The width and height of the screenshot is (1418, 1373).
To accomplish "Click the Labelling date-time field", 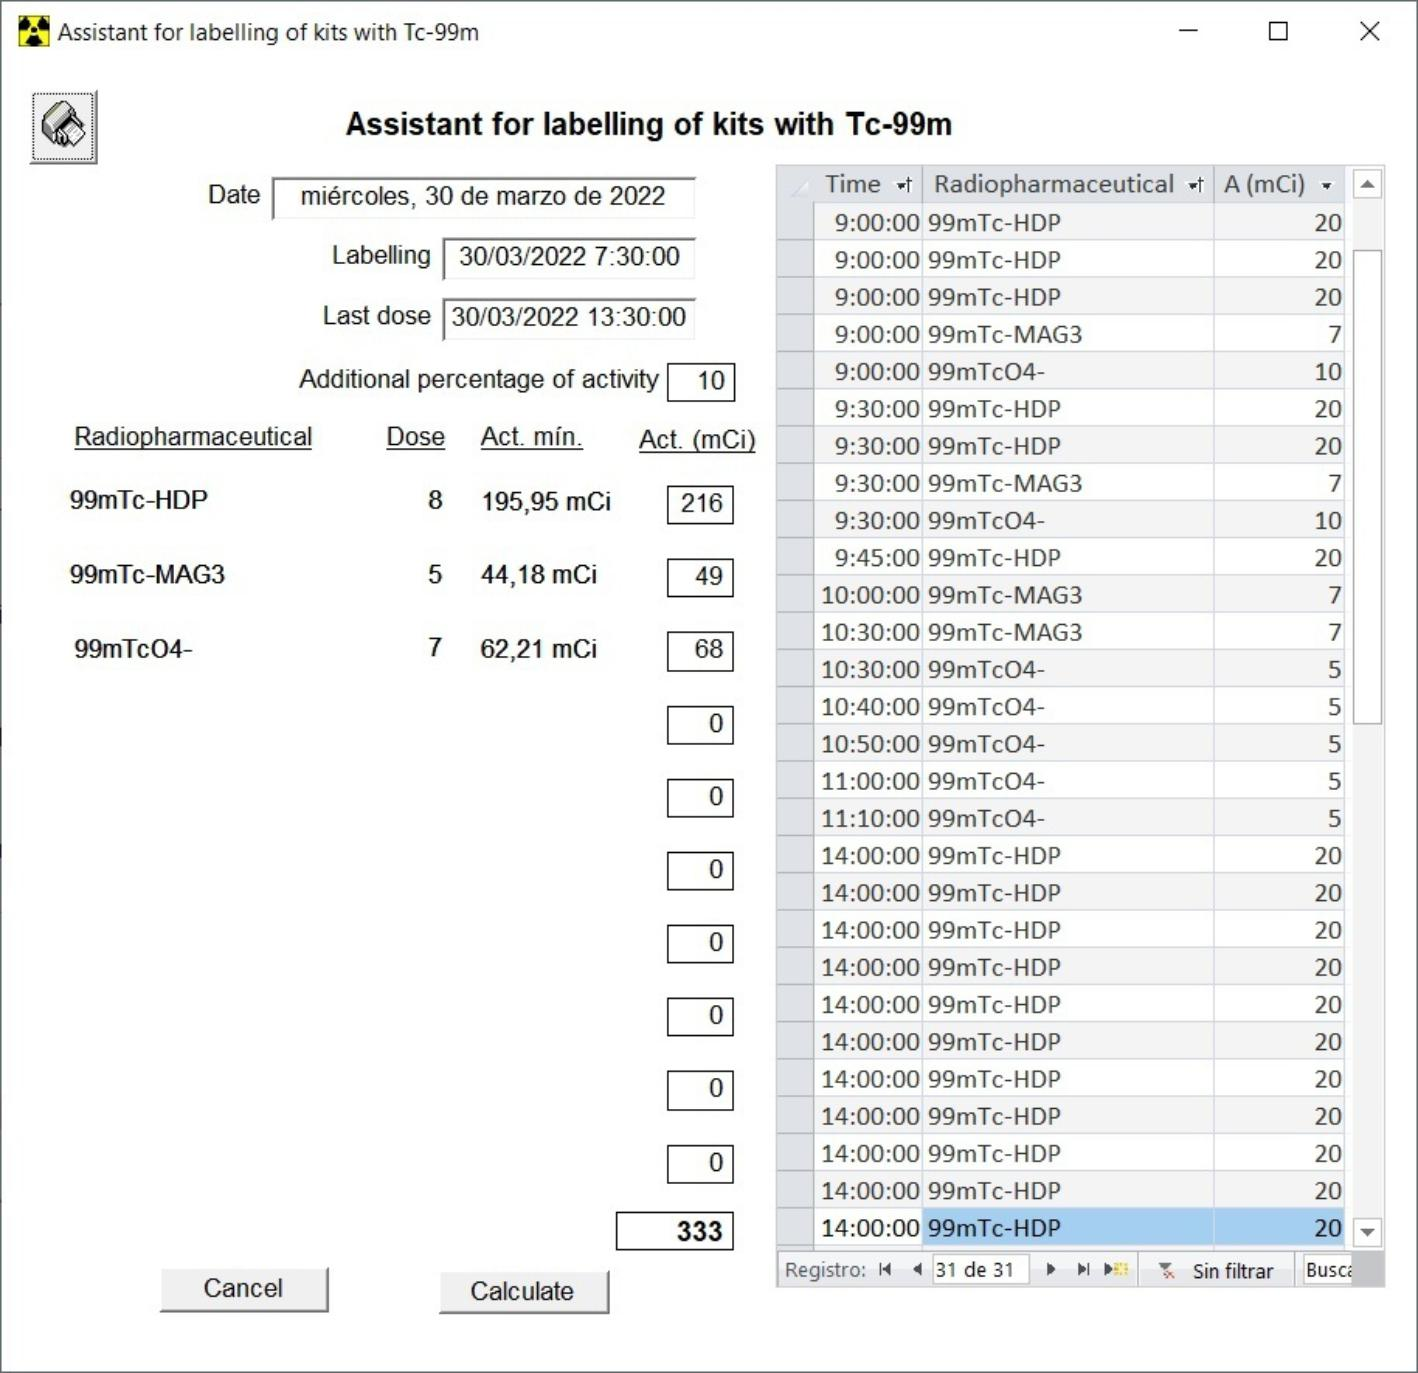I will (569, 258).
